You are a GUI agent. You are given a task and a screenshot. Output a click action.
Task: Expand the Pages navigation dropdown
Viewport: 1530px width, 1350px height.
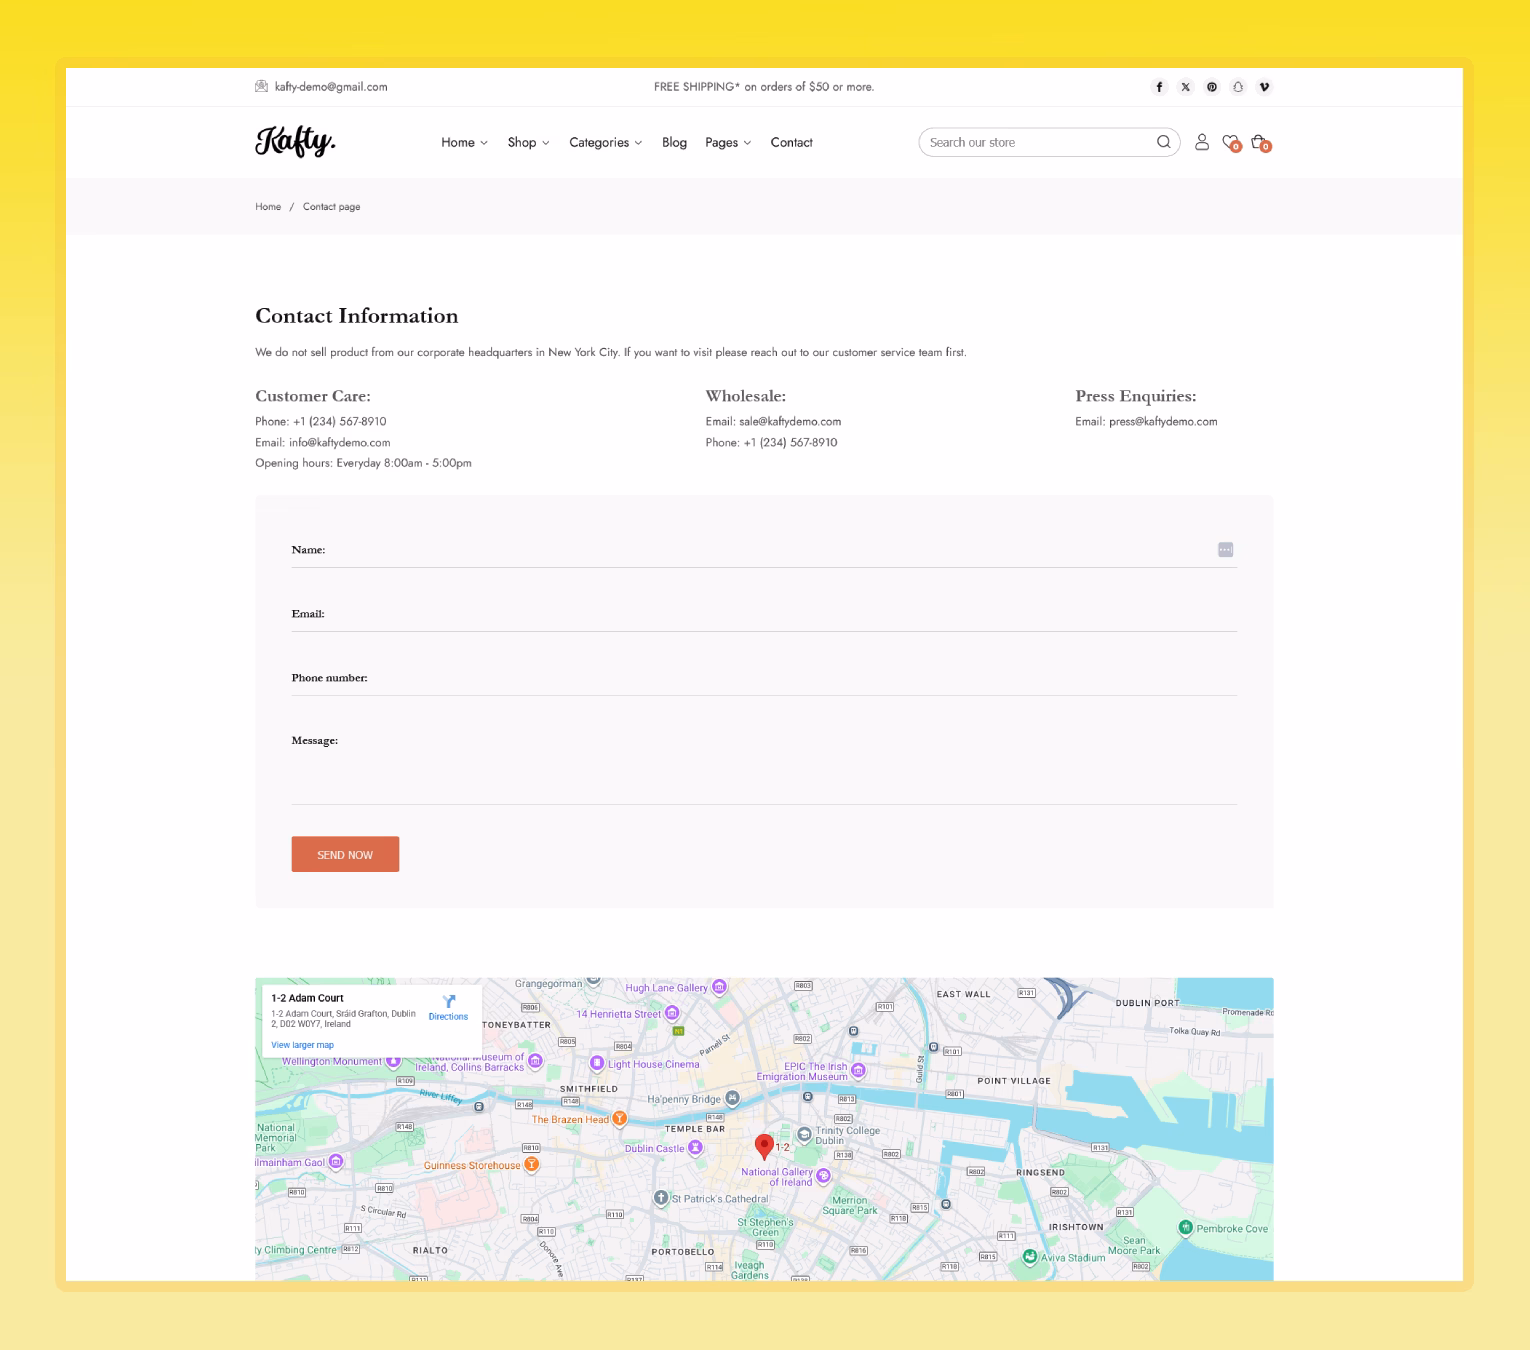[728, 143]
